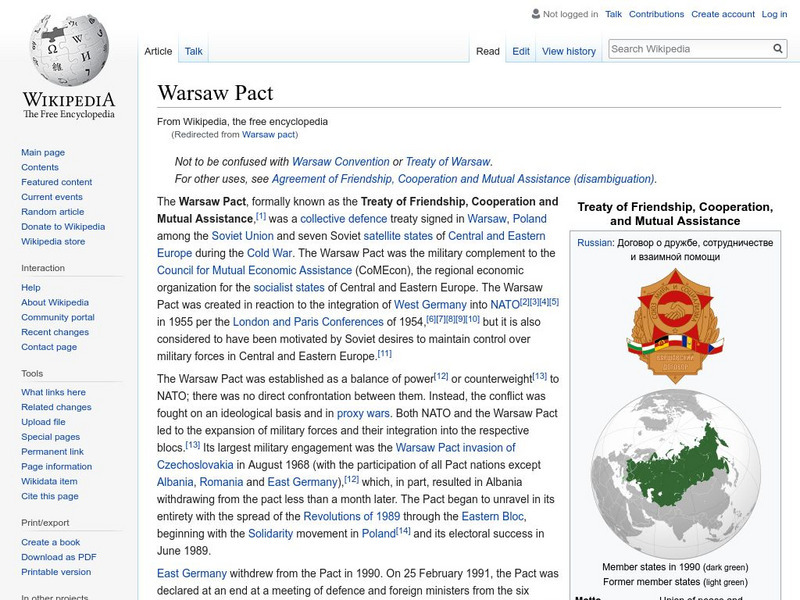Open Council for Mutual Economic Assistance
The width and height of the screenshot is (800, 600).
pyautogui.click(x=254, y=270)
